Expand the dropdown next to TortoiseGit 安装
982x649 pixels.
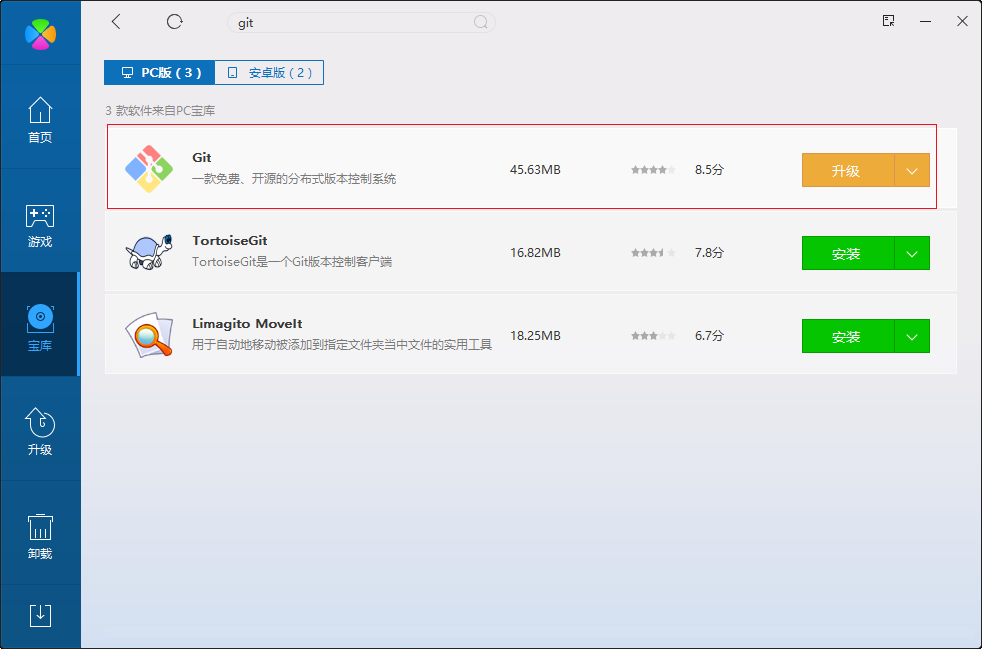point(912,253)
